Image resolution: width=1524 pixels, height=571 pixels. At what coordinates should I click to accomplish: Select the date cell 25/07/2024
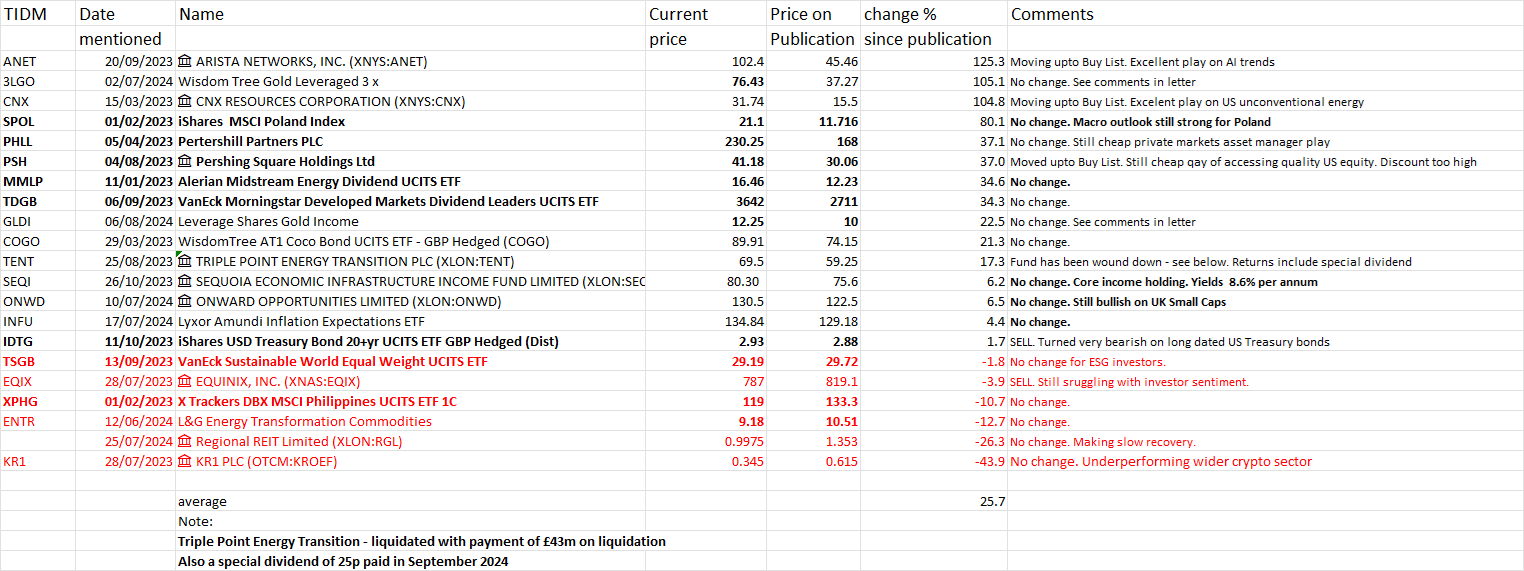[126, 442]
